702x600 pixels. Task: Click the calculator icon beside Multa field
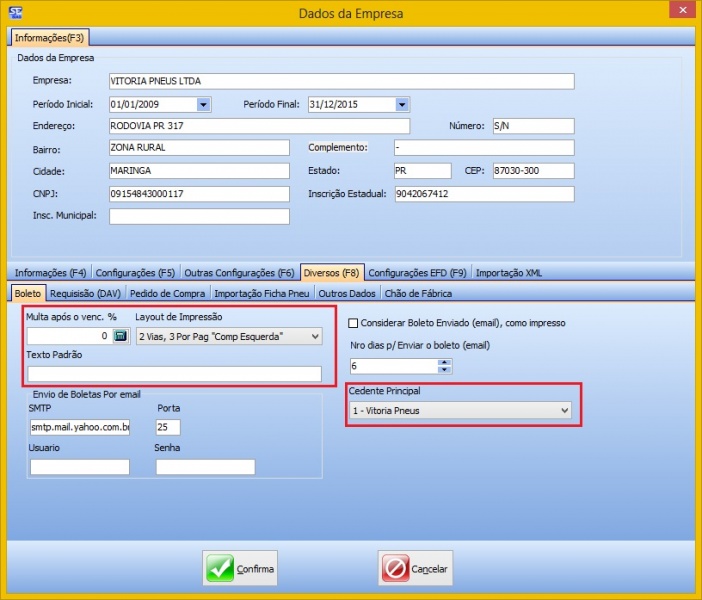pos(121,337)
